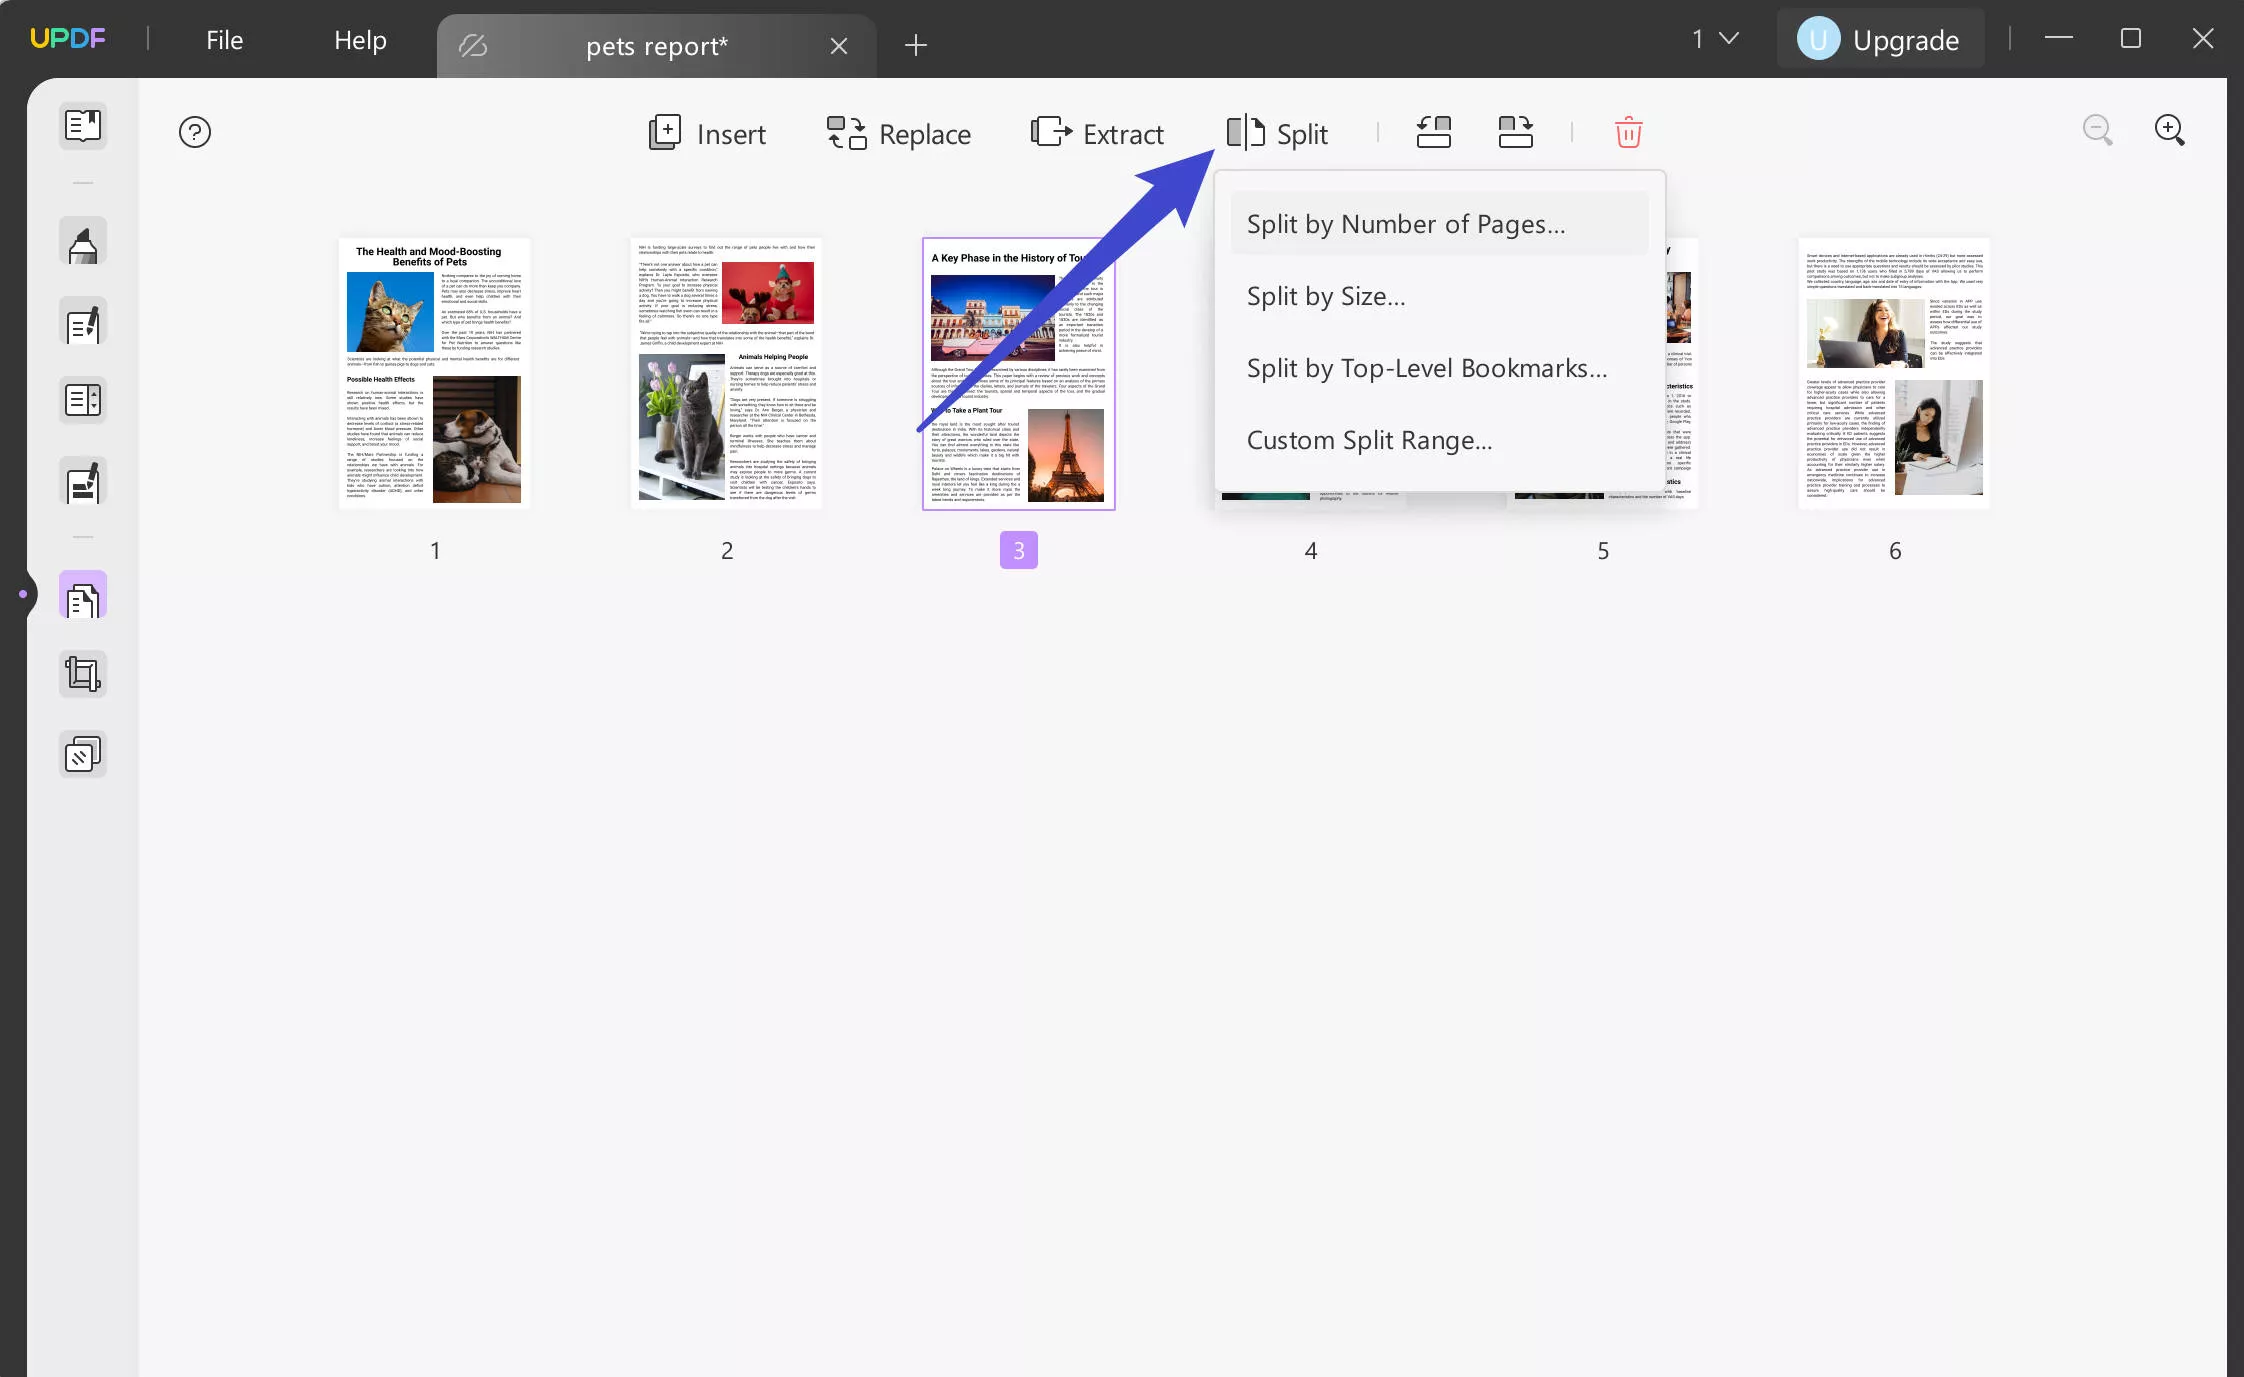Select Custom Split Range option
2244x1377 pixels.
click(1369, 438)
